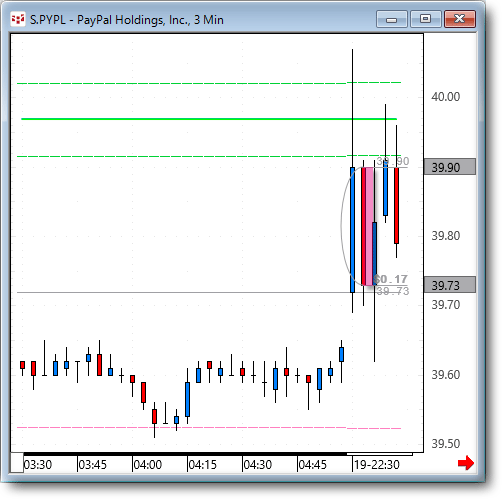Click the 40.00 price scale label
The height and width of the screenshot is (500, 503).
pyautogui.click(x=446, y=97)
